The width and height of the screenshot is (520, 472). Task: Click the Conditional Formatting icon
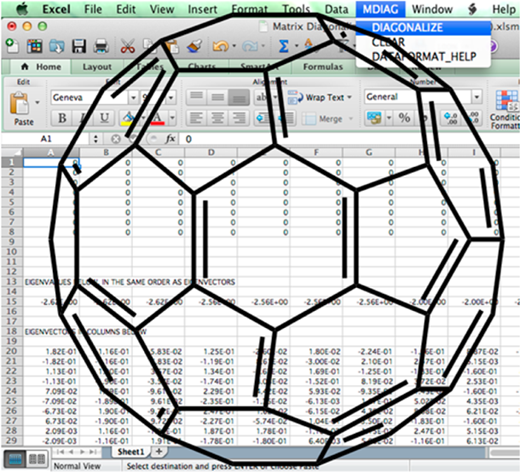[x=506, y=109]
